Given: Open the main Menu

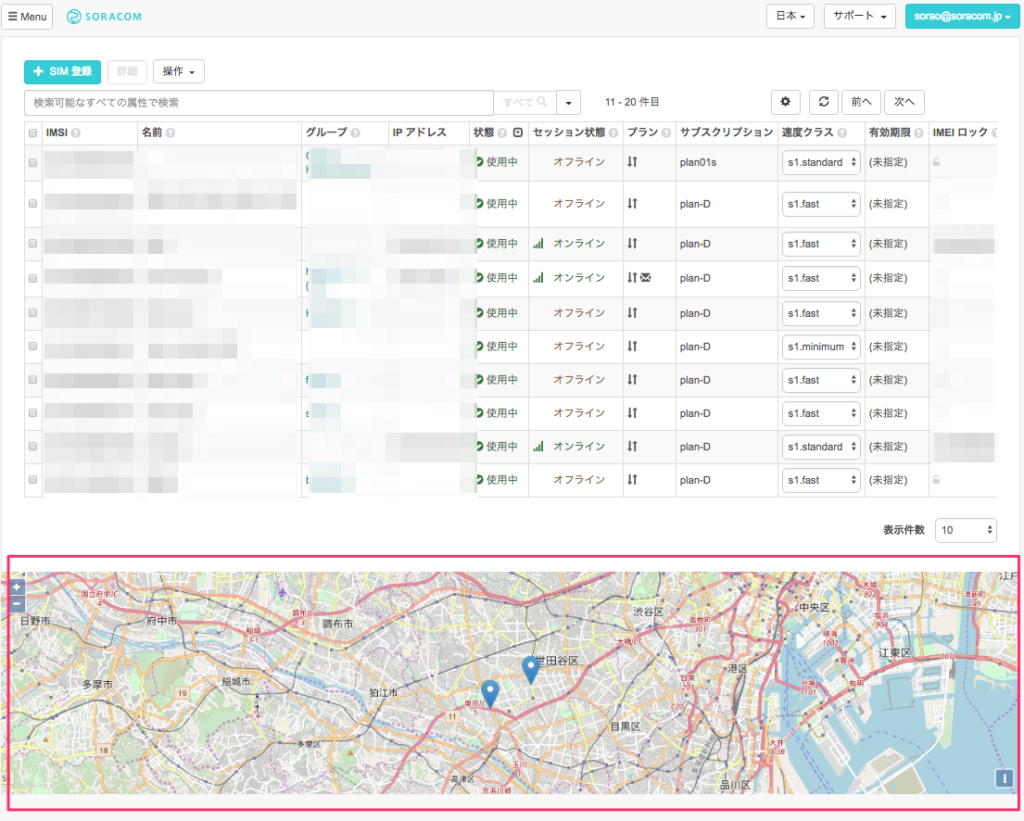Looking at the screenshot, I should tap(28, 17).
